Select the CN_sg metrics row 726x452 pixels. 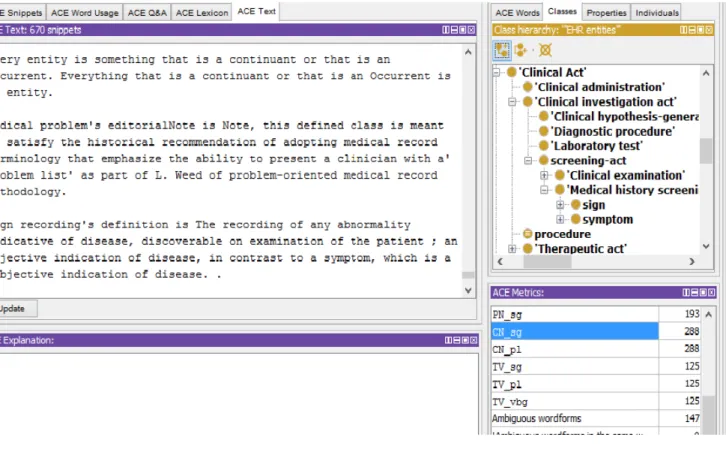click(x=596, y=332)
